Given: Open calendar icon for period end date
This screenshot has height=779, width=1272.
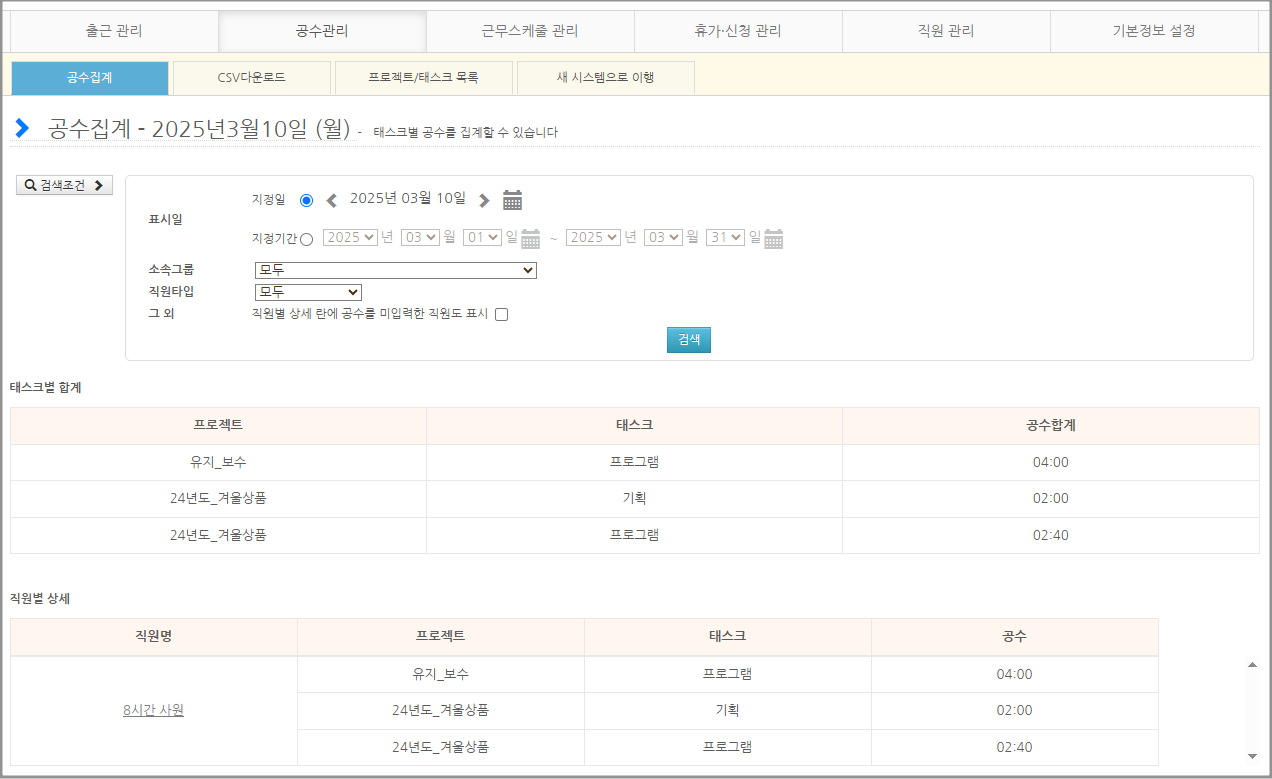Looking at the screenshot, I should click(773, 238).
